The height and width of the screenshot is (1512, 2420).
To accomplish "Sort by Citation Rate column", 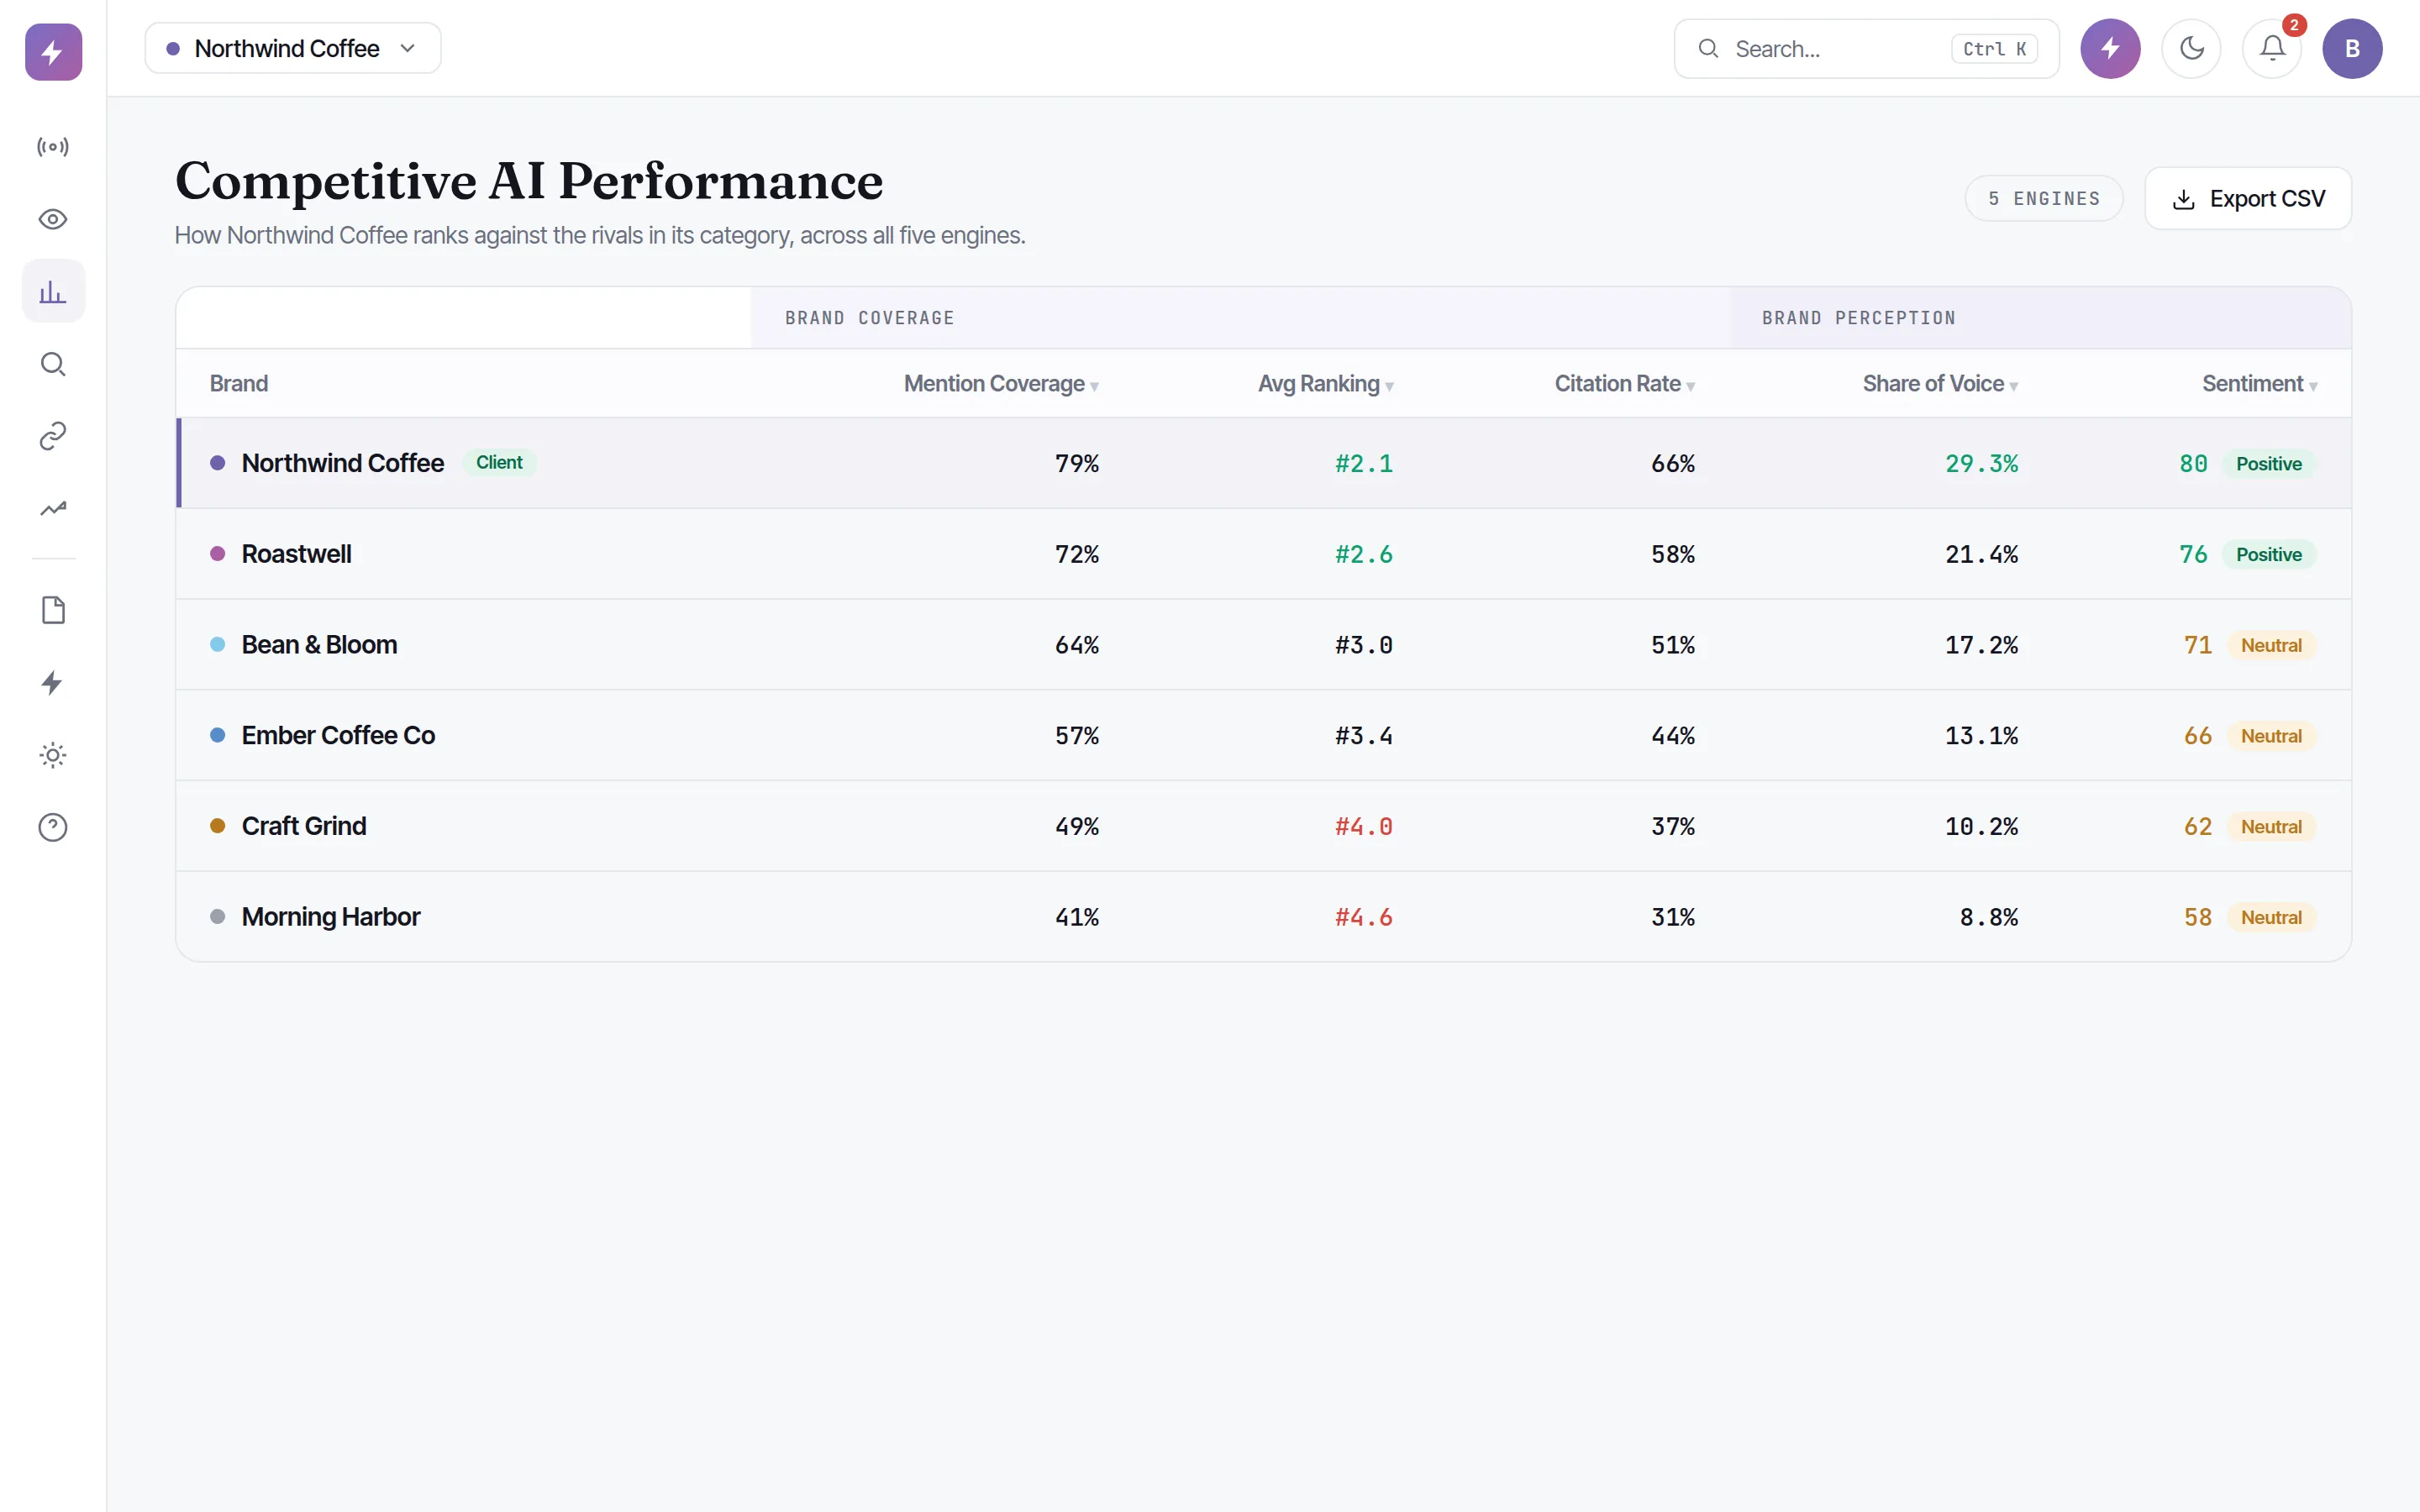I will [x=1624, y=384].
